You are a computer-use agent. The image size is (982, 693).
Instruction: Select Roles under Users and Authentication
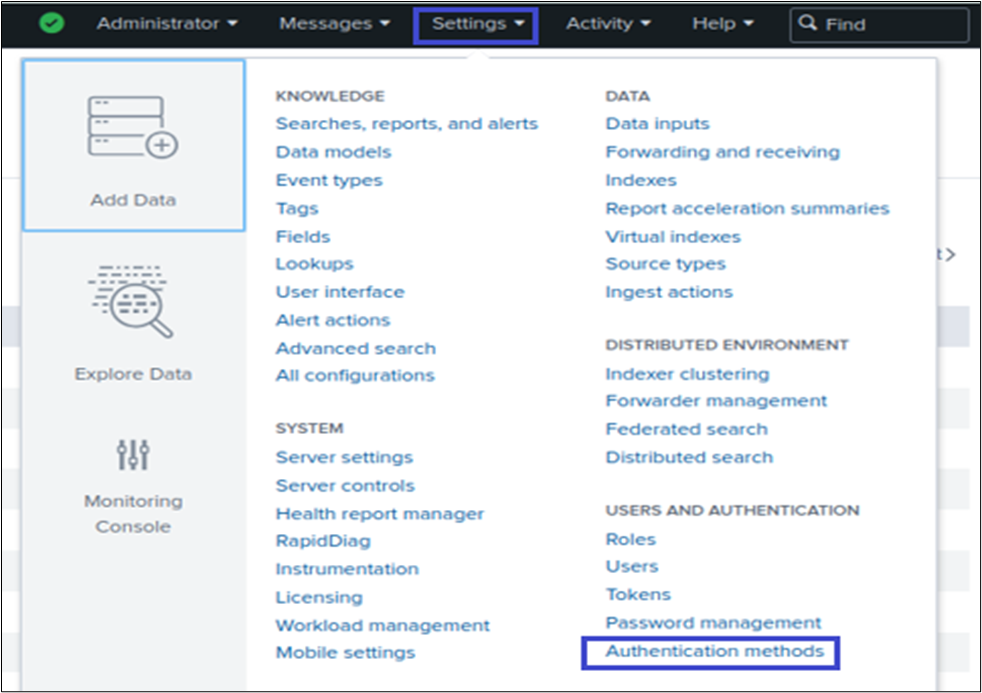tap(630, 539)
